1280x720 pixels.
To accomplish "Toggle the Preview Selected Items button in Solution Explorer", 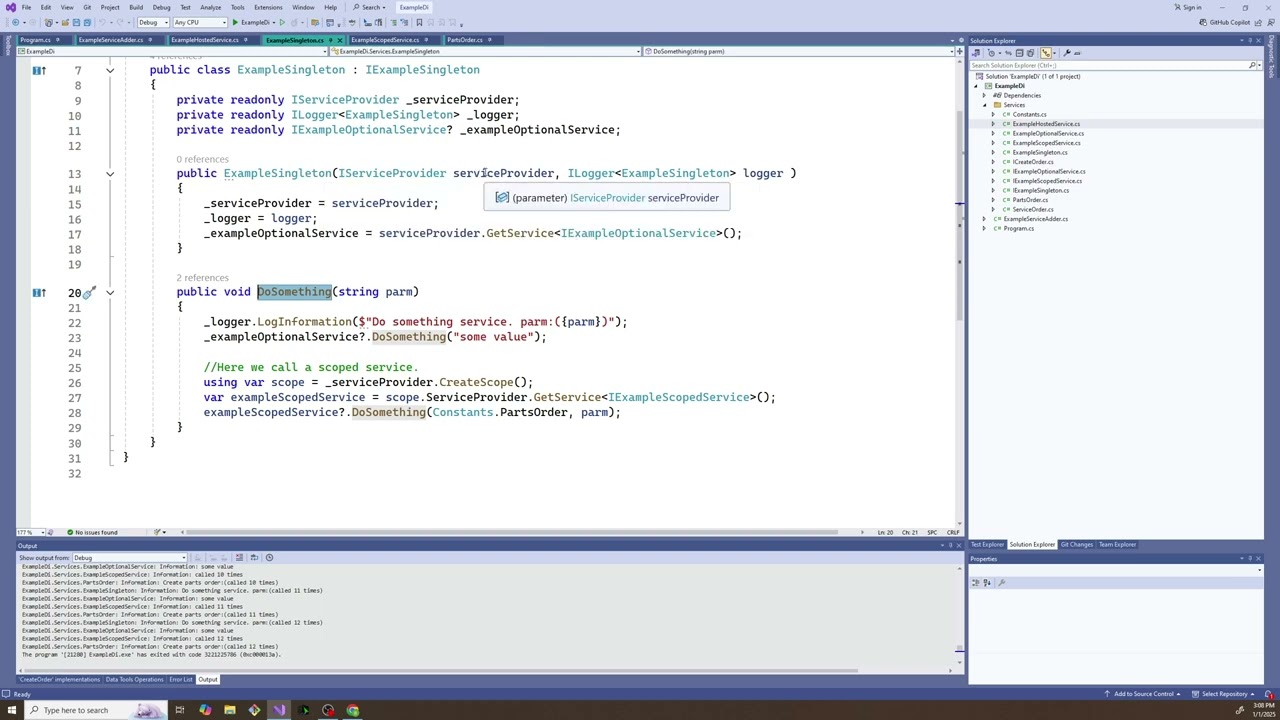I will (x=1077, y=53).
